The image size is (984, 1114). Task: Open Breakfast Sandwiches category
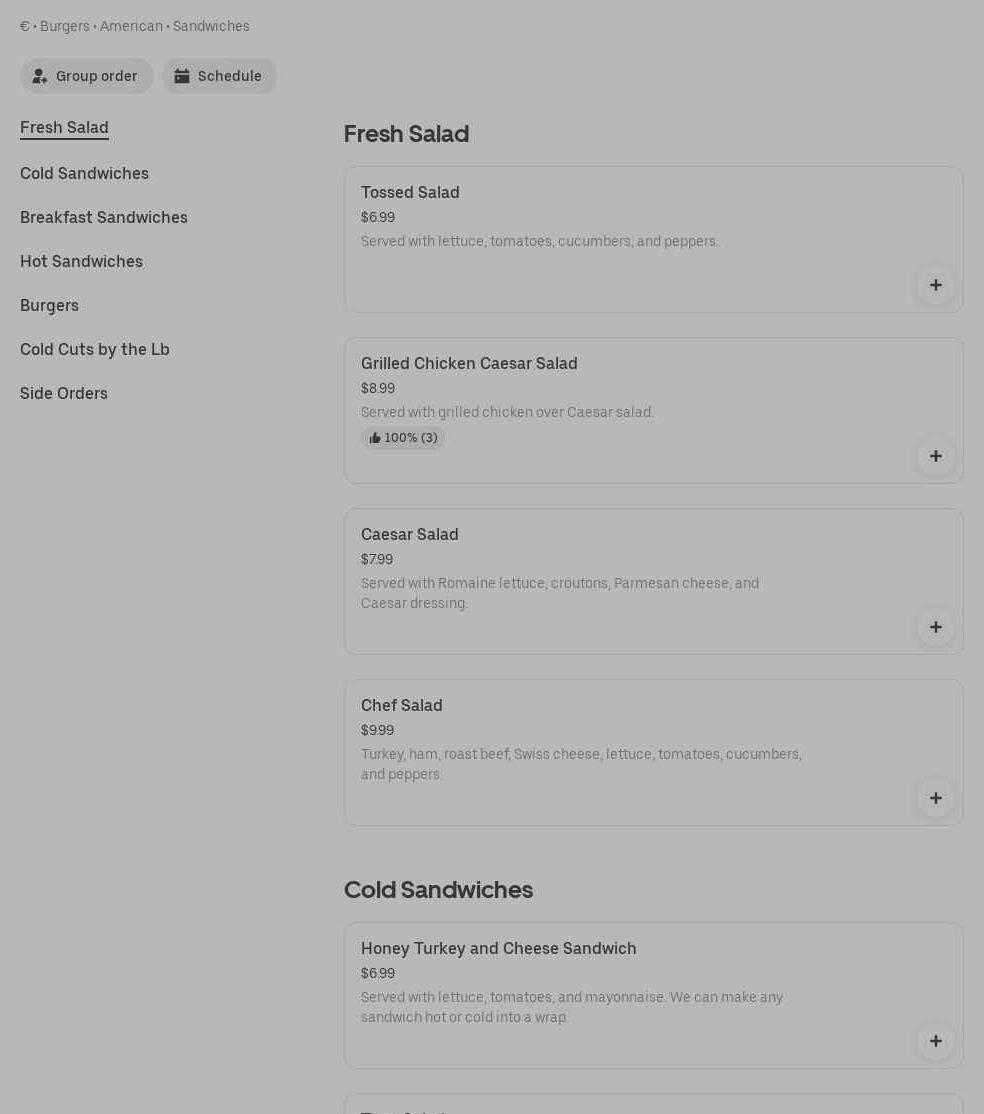(104, 217)
